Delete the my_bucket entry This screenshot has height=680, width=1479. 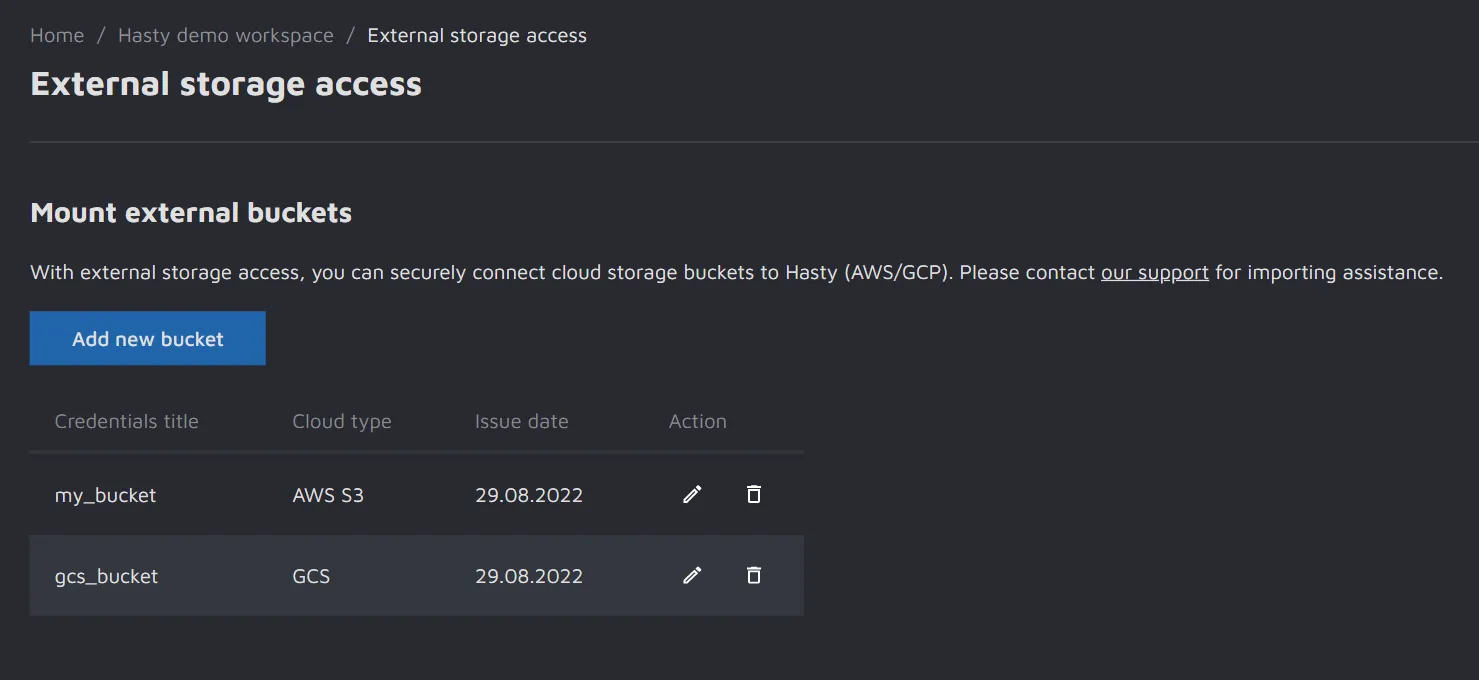[754, 494]
